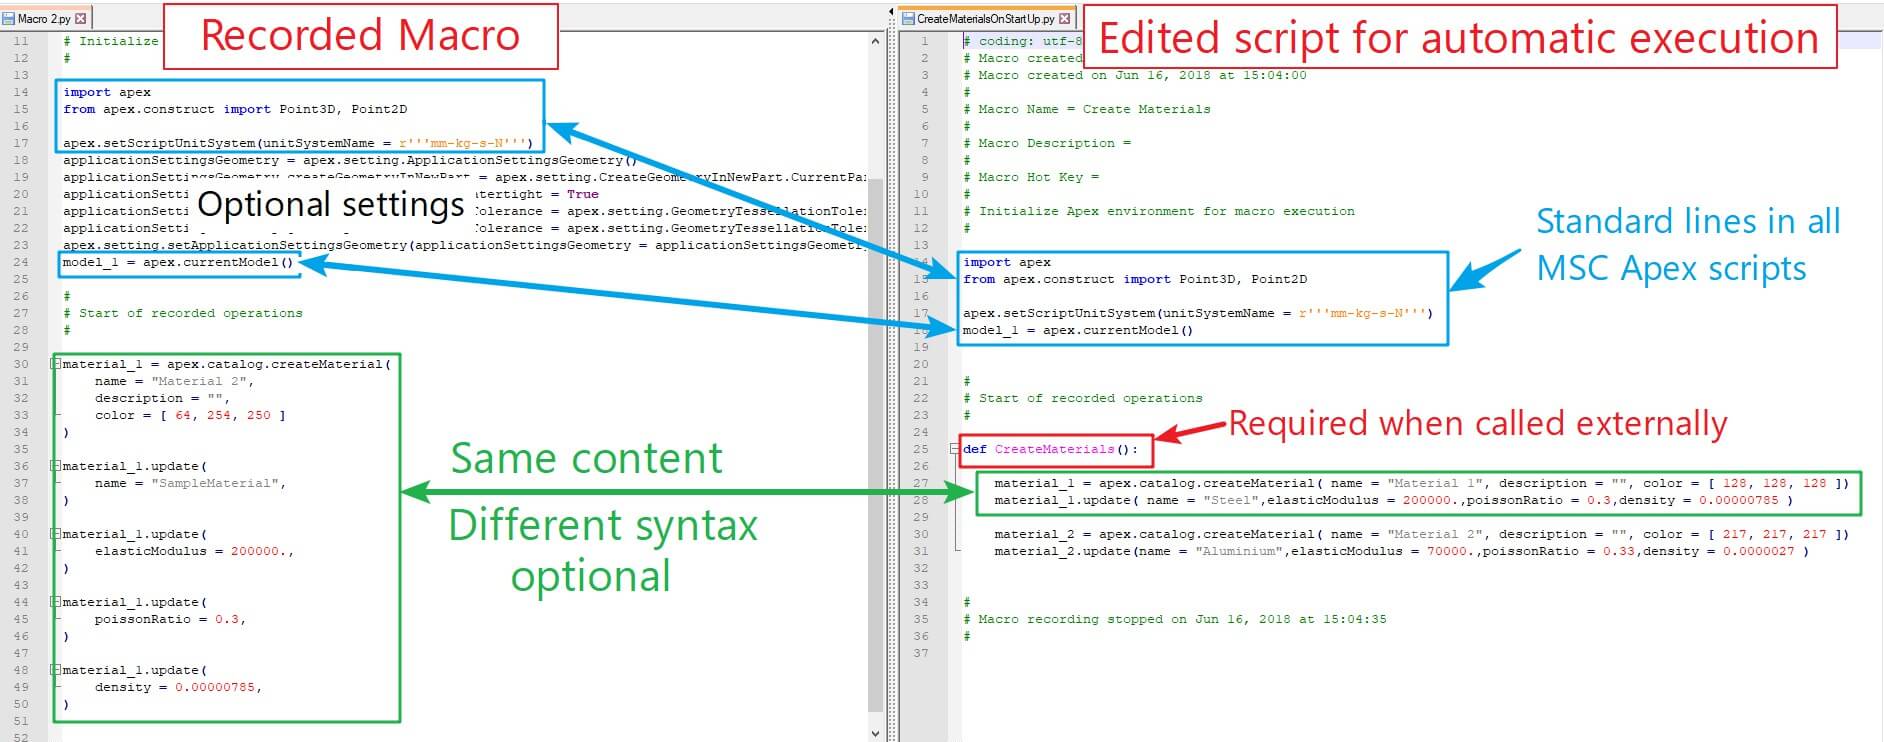Collapse the createMaterial block at line 30

coord(57,364)
